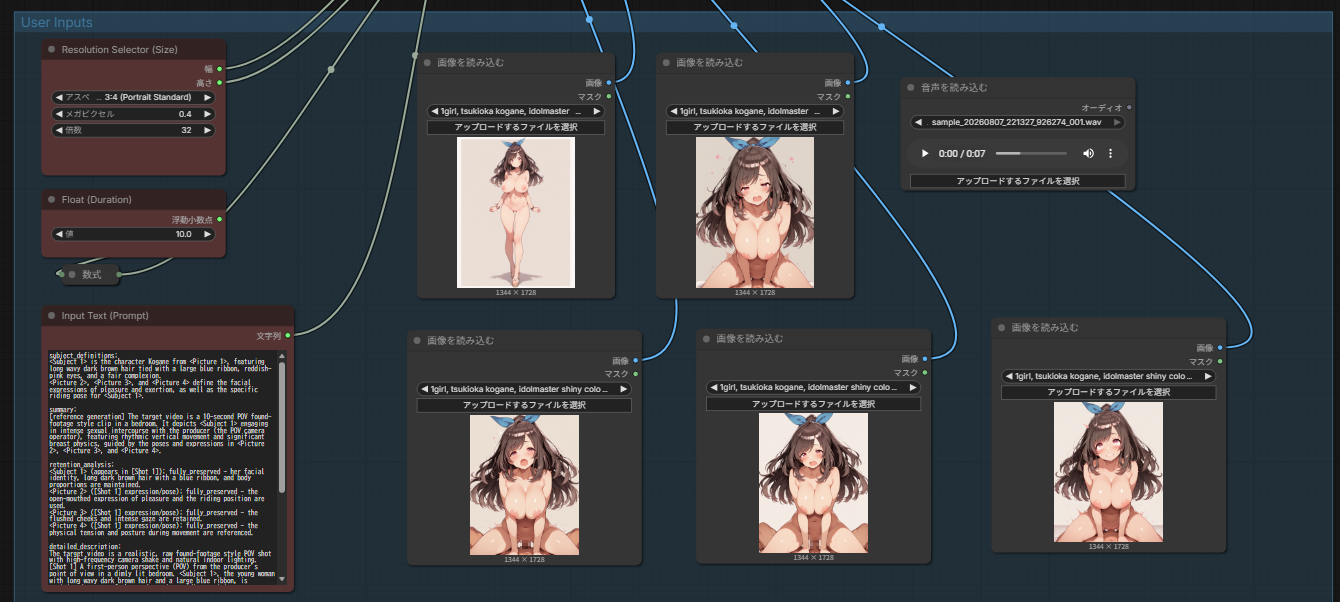Click the Resolution Selector (Size) node title
This screenshot has height=602, width=1340.
click(x=120, y=49)
